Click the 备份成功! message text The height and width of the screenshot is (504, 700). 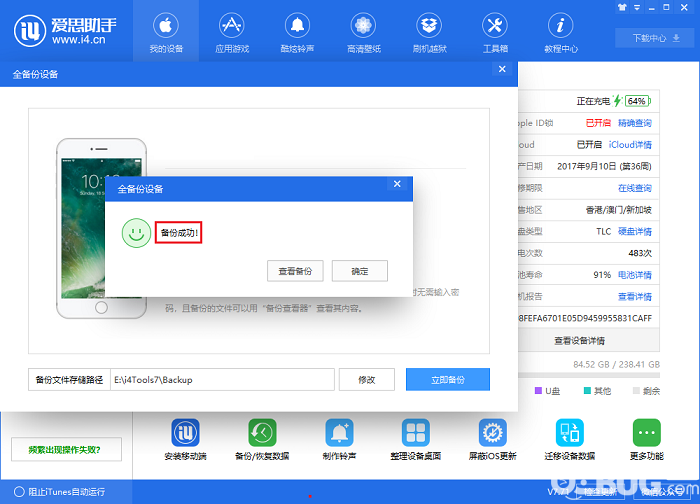179,233
